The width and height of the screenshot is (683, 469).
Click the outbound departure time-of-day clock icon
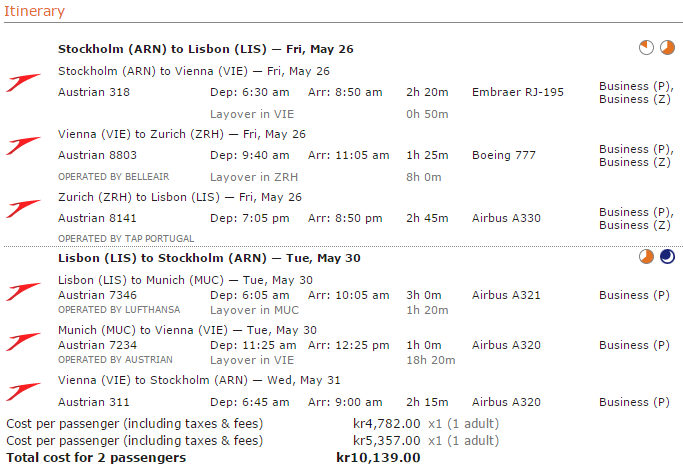(648, 48)
